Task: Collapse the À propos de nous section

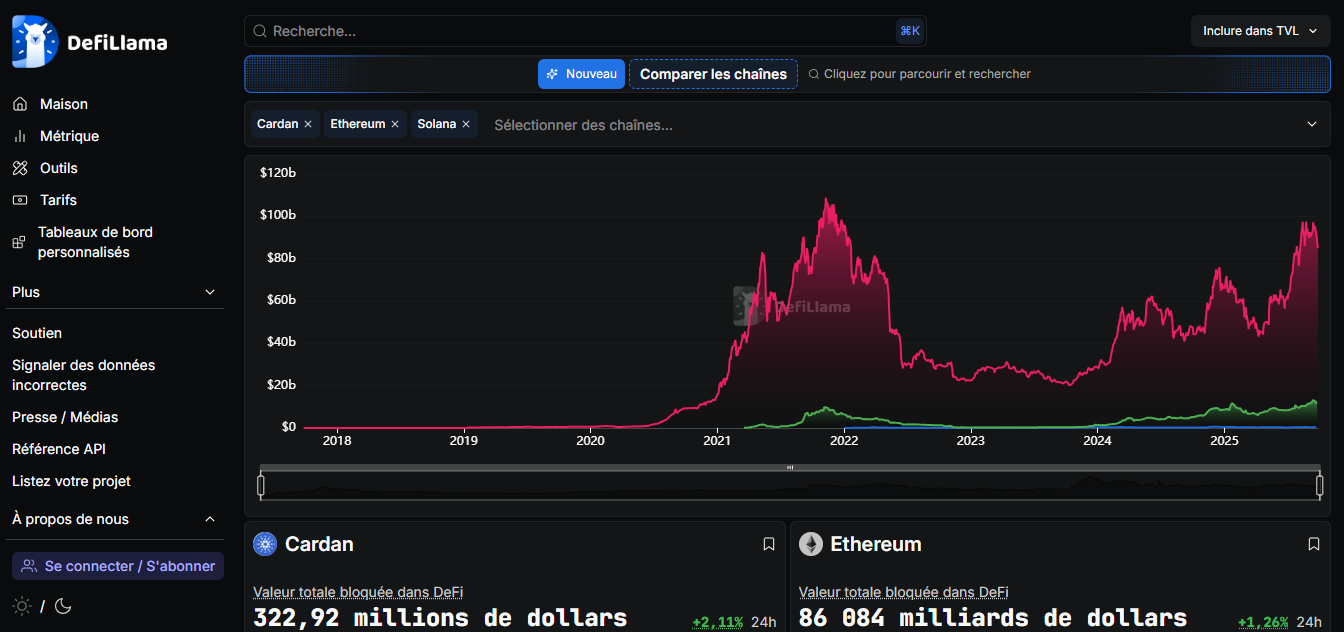Action: coord(209,519)
